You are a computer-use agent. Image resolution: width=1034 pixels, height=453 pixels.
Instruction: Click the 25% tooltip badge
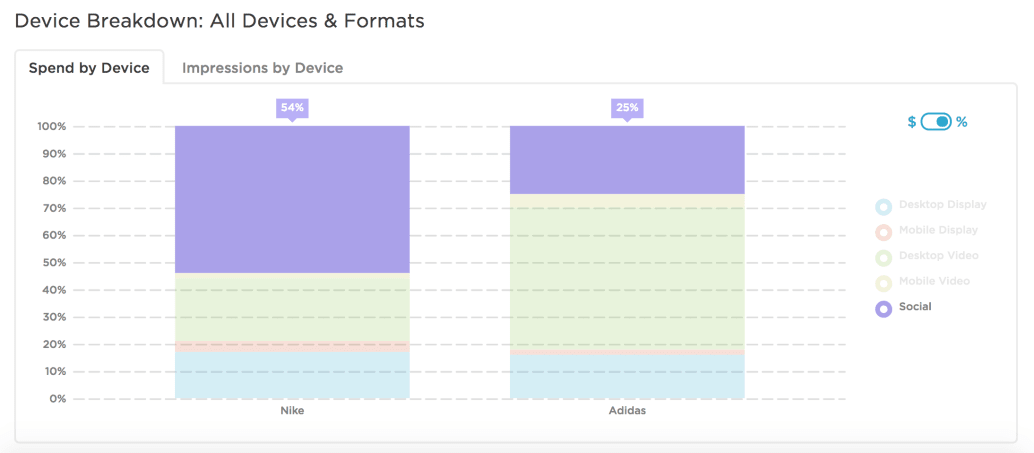[x=627, y=107]
